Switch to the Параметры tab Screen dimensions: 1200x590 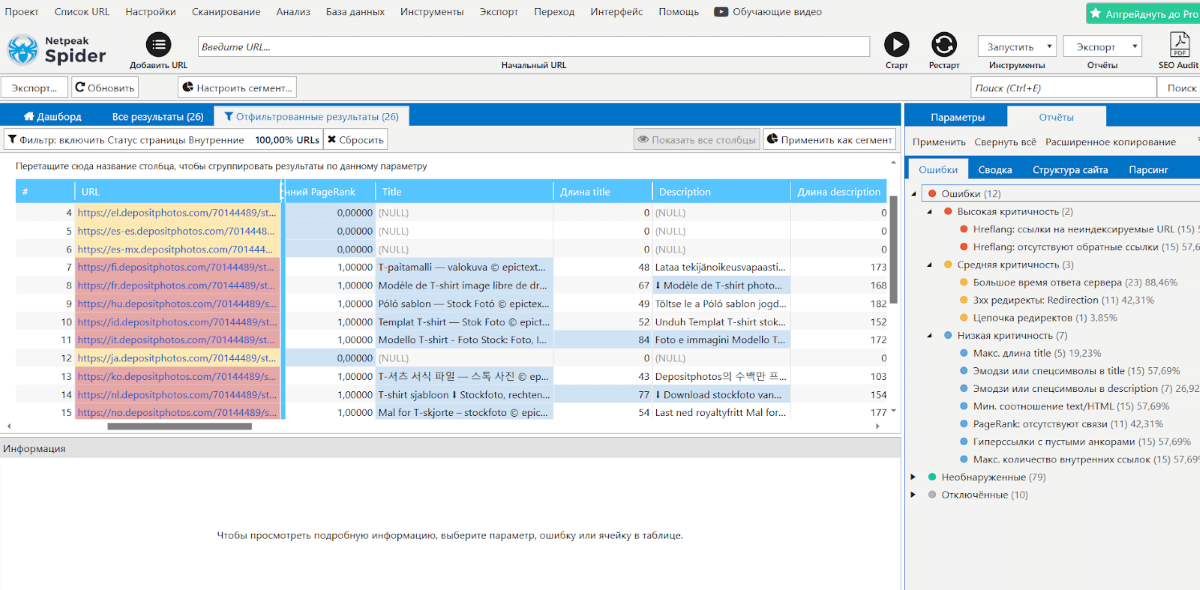958,117
